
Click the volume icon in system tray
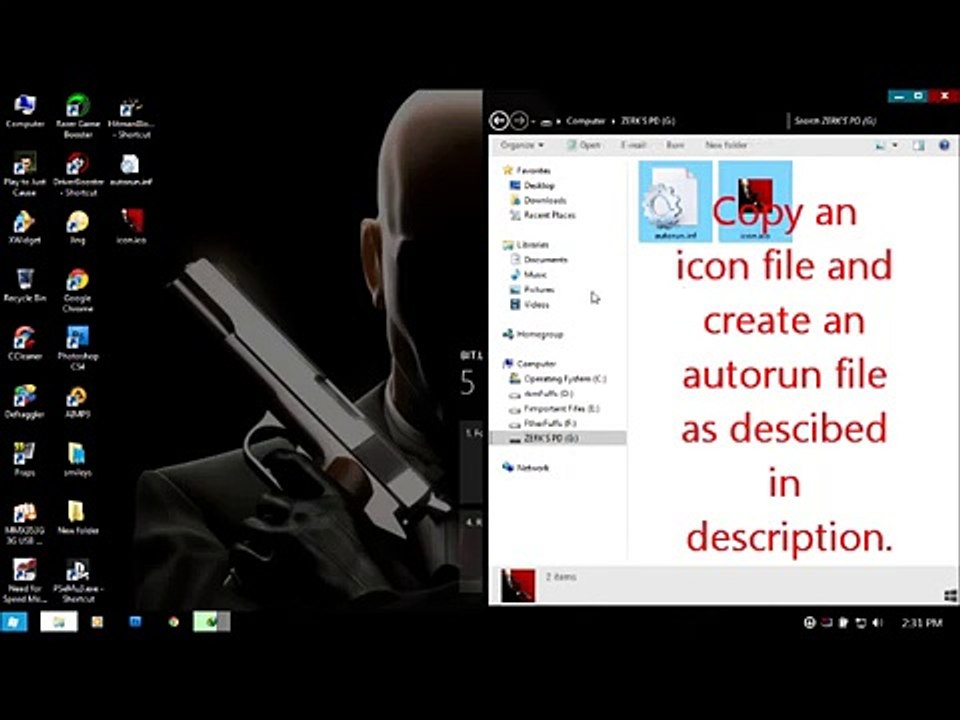pyautogui.click(x=877, y=623)
